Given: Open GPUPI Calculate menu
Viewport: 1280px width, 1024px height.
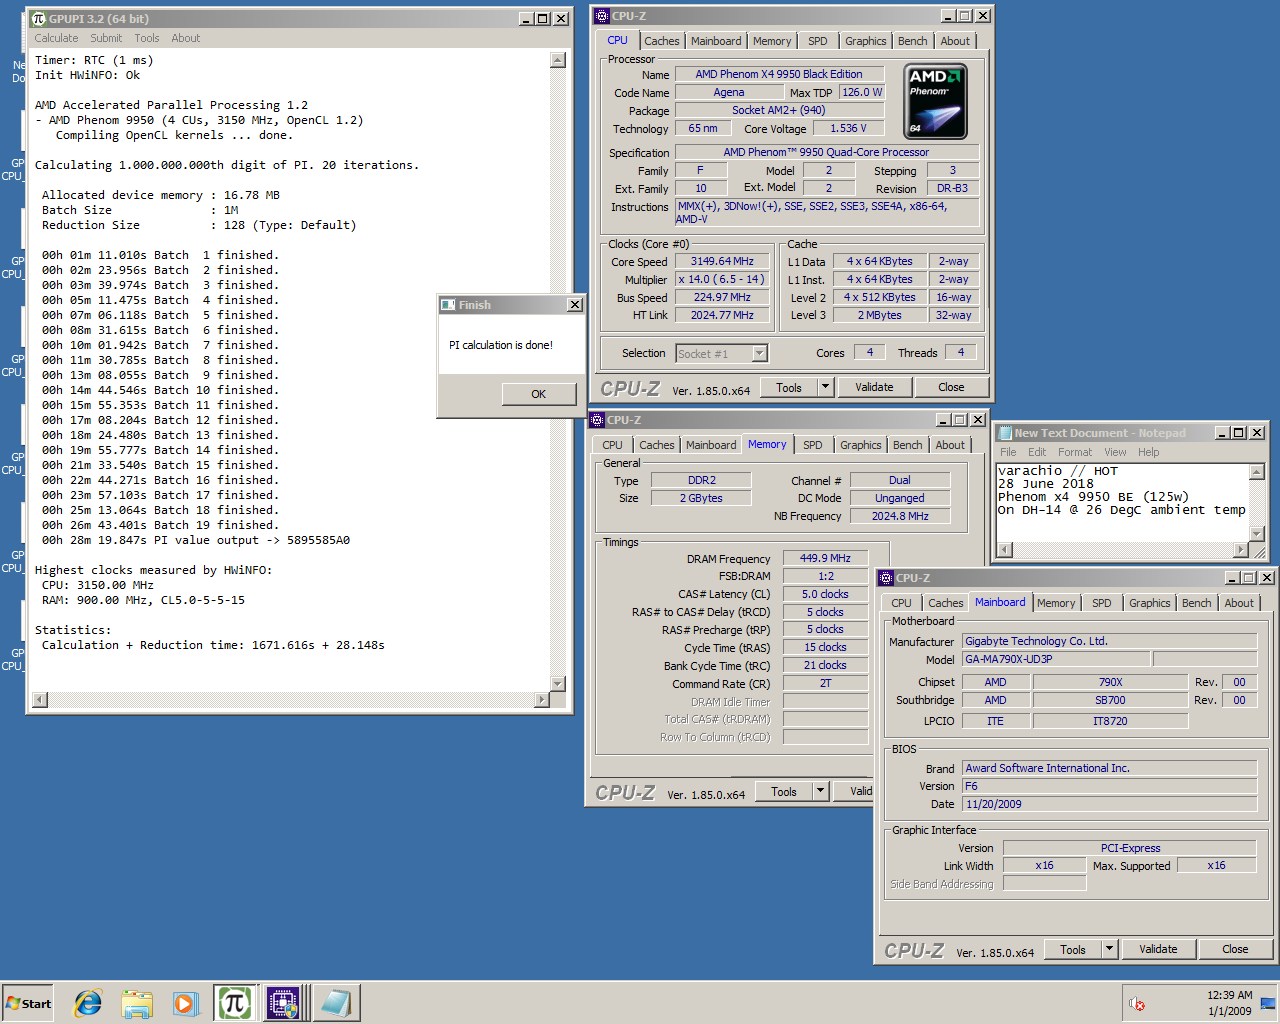Looking at the screenshot, I should point(56,38).
